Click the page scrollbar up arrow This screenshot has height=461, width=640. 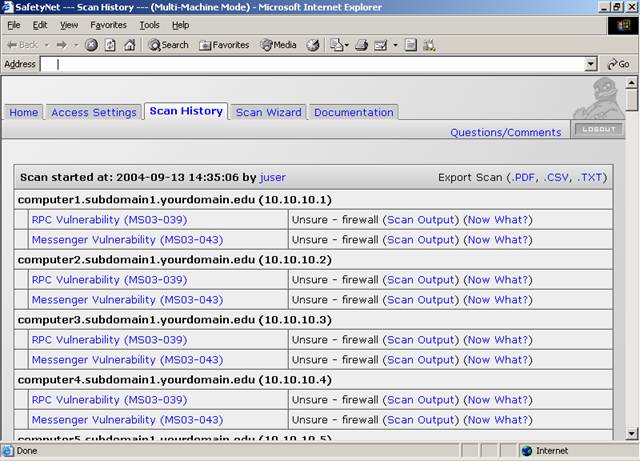(x=631, y=83)
